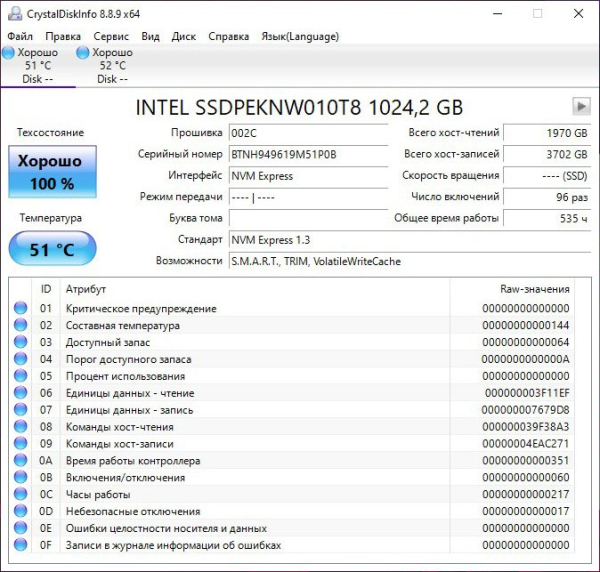Click status orb for Записи в журнале row
600x572 pixels.
click(x=21, y=545)
